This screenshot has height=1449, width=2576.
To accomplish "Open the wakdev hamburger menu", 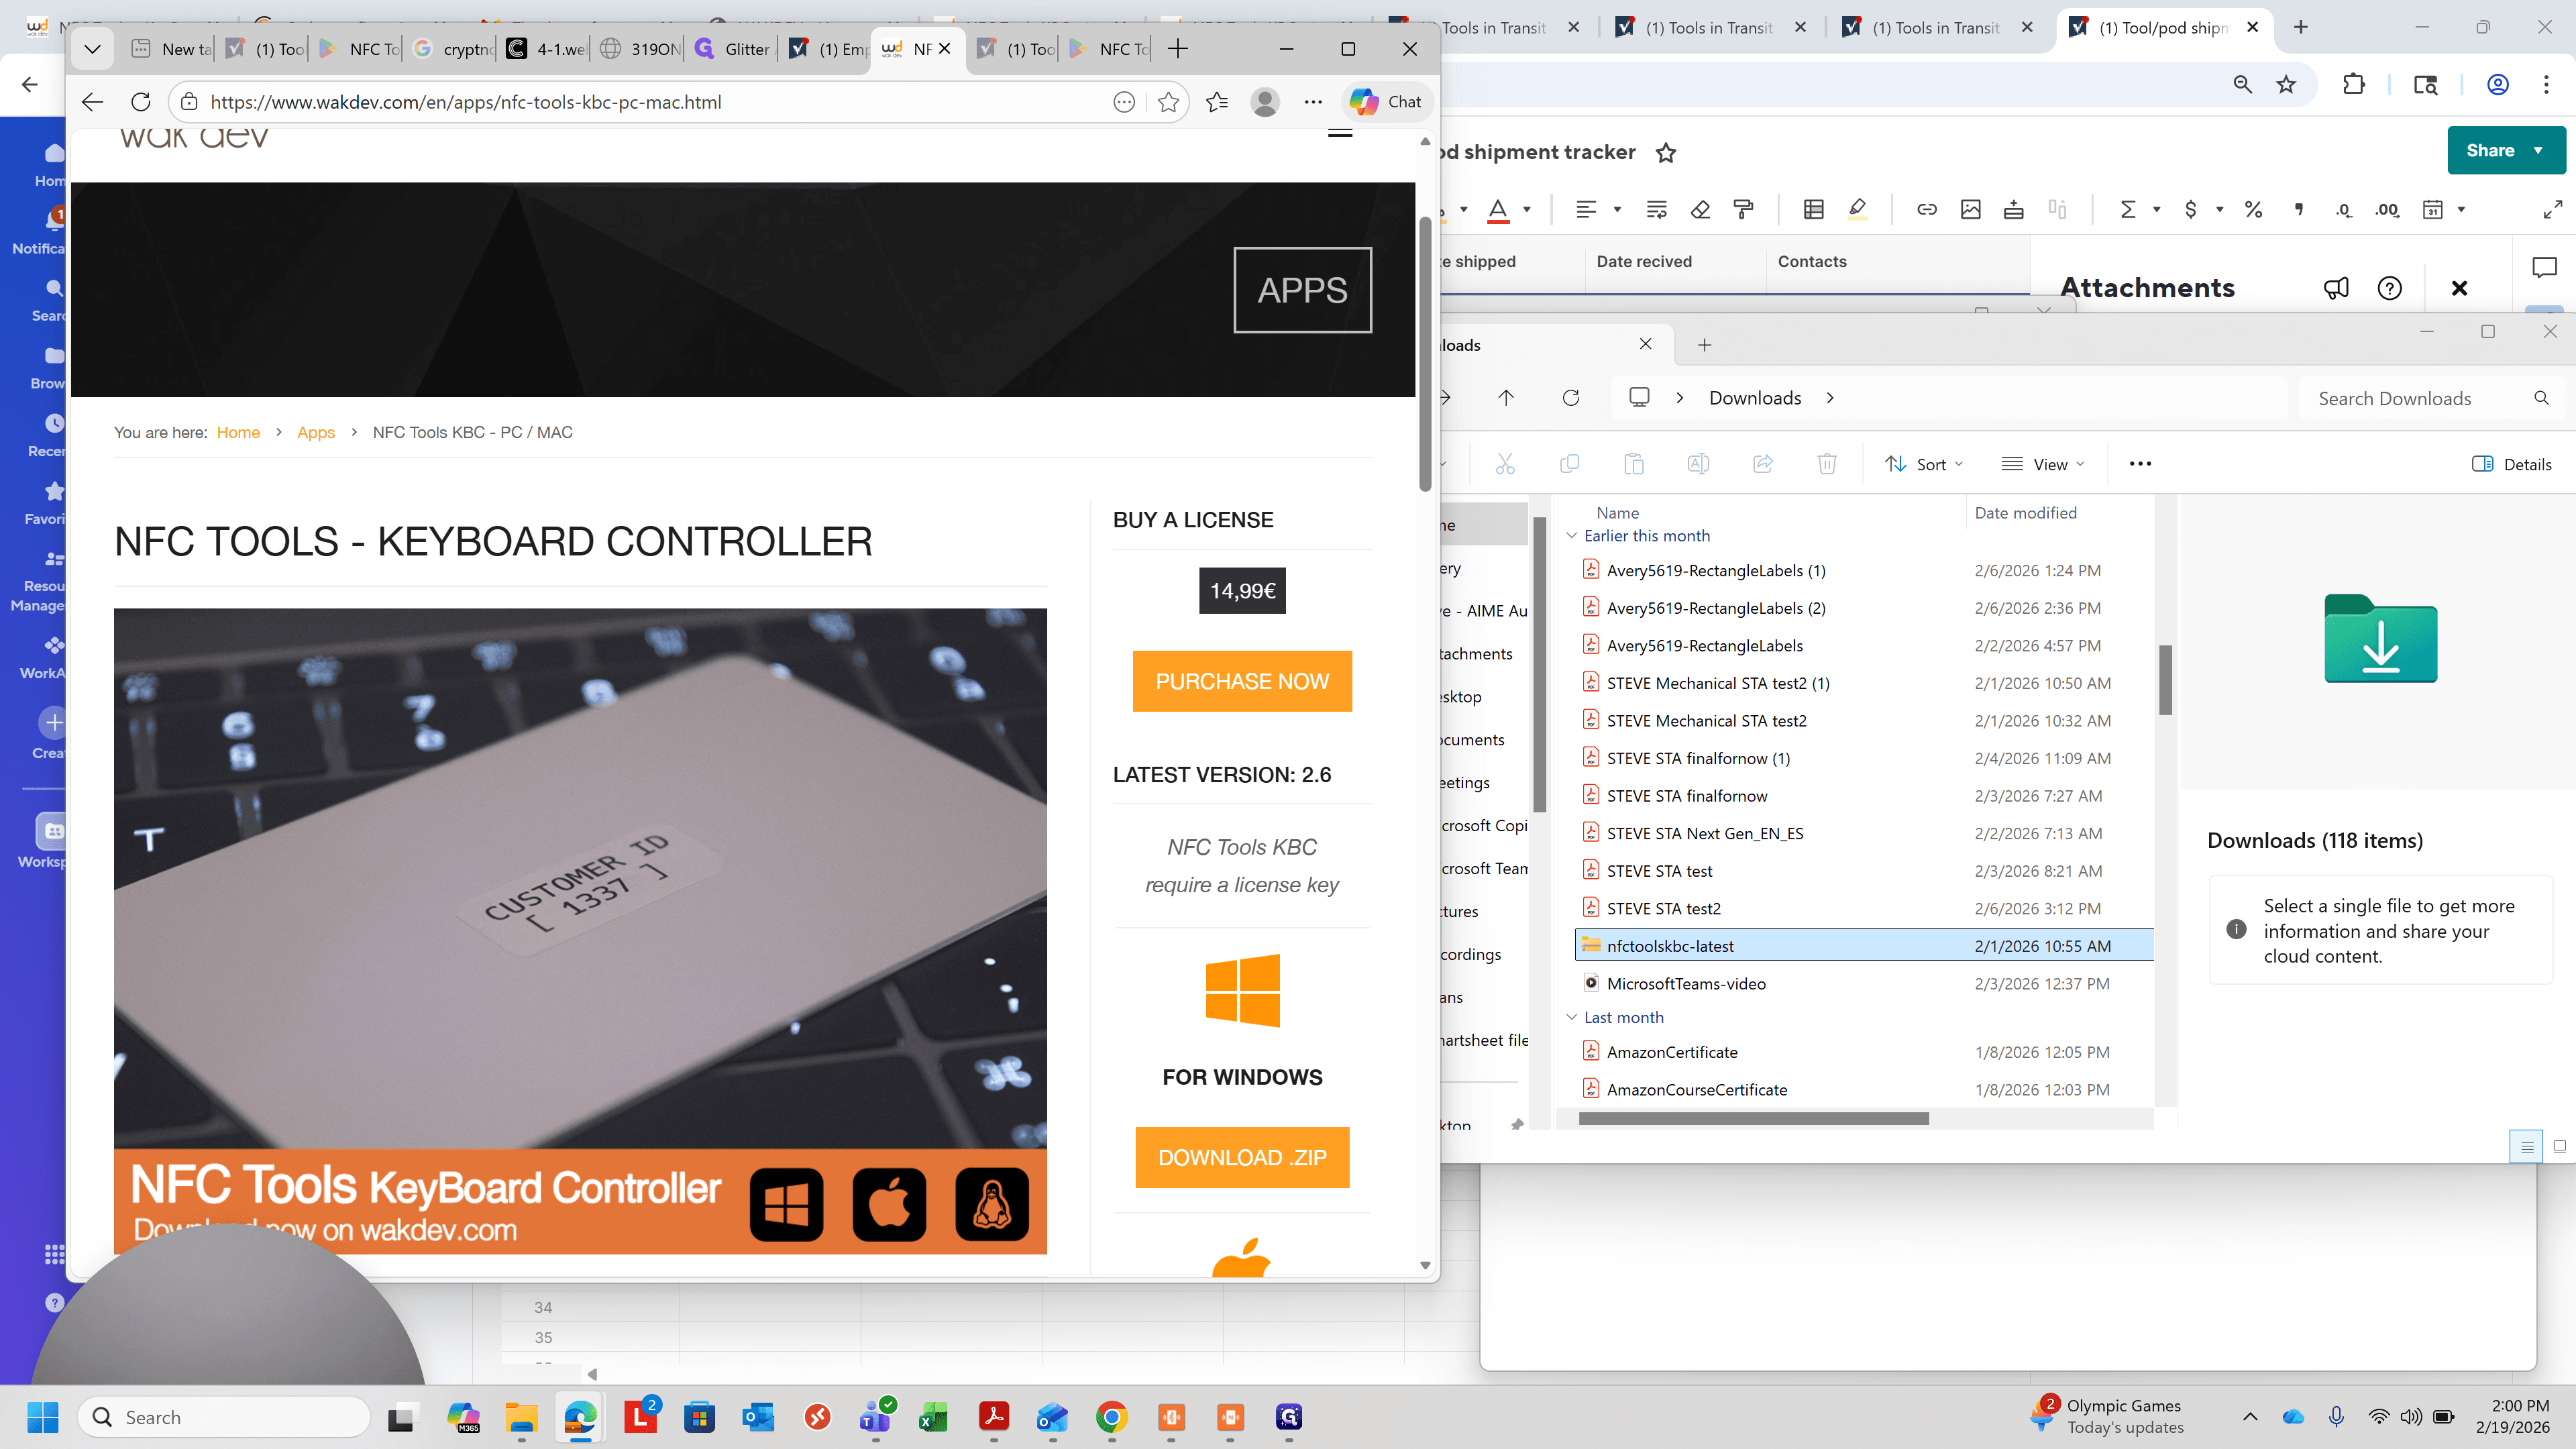I will point(1340,132).
